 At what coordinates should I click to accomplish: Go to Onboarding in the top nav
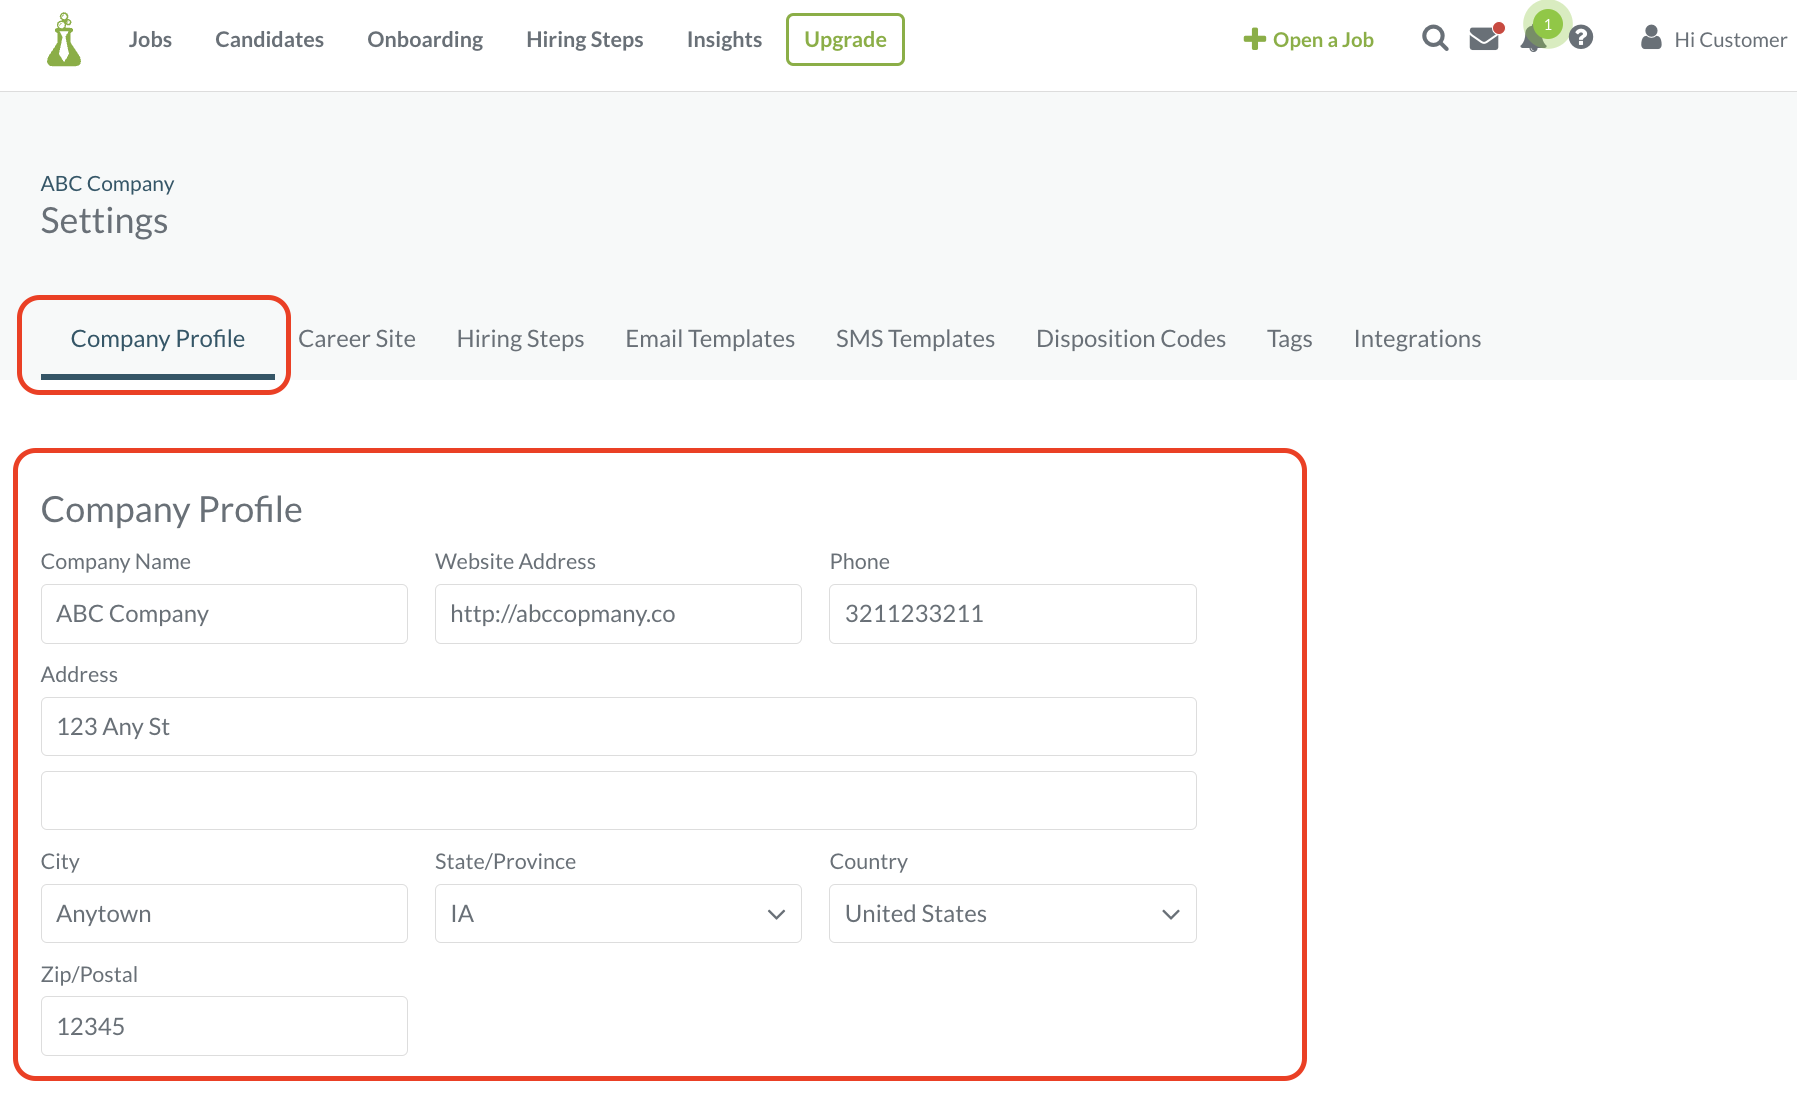[425, 39]
